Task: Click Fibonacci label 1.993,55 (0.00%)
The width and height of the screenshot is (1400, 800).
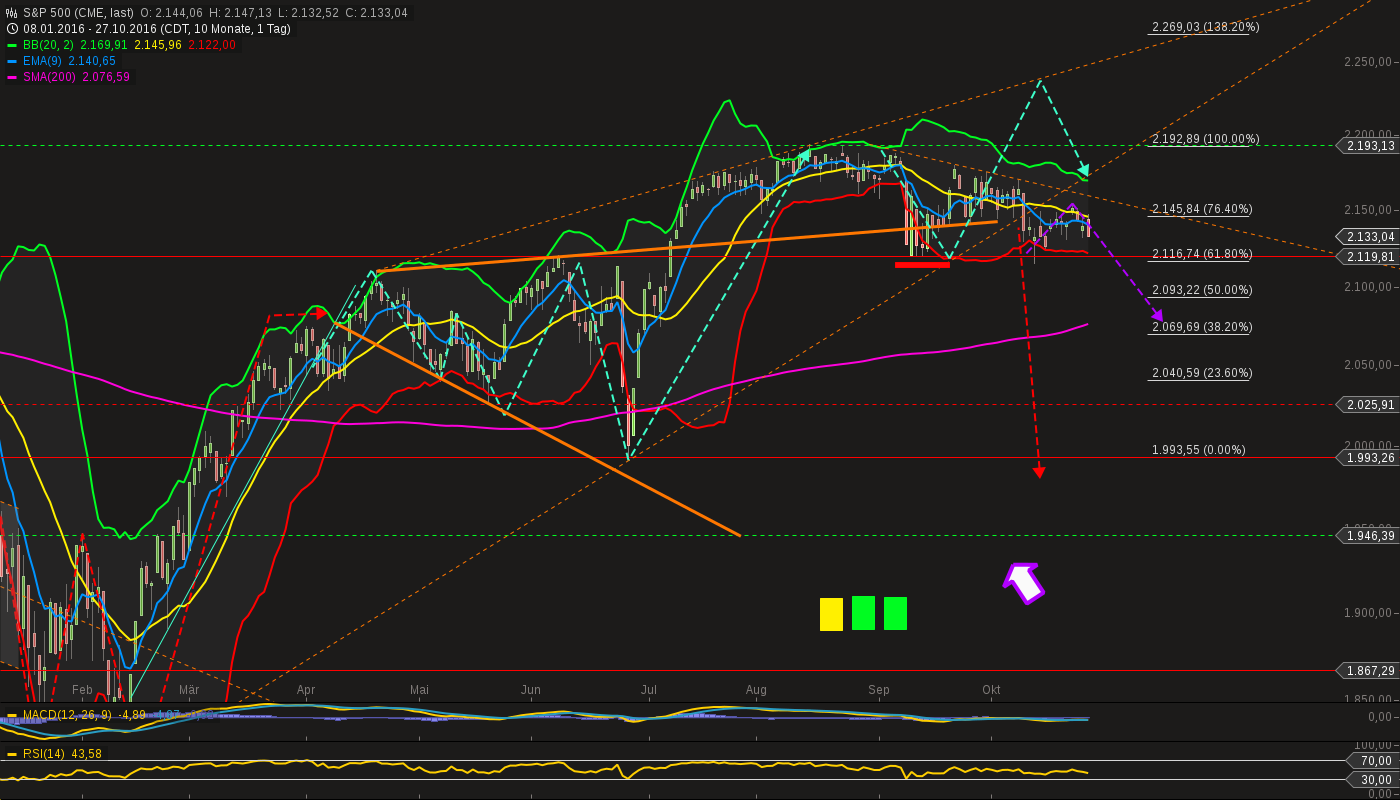Action: click(x=1199, y=450)
